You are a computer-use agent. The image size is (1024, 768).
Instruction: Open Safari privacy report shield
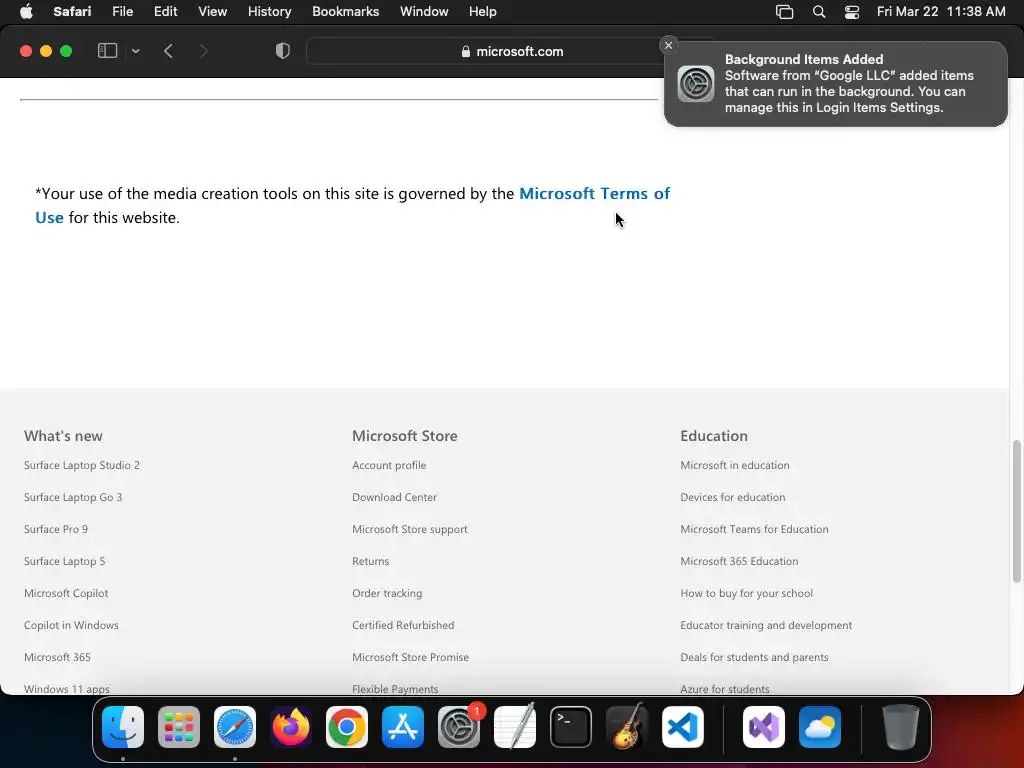(283, 51)
